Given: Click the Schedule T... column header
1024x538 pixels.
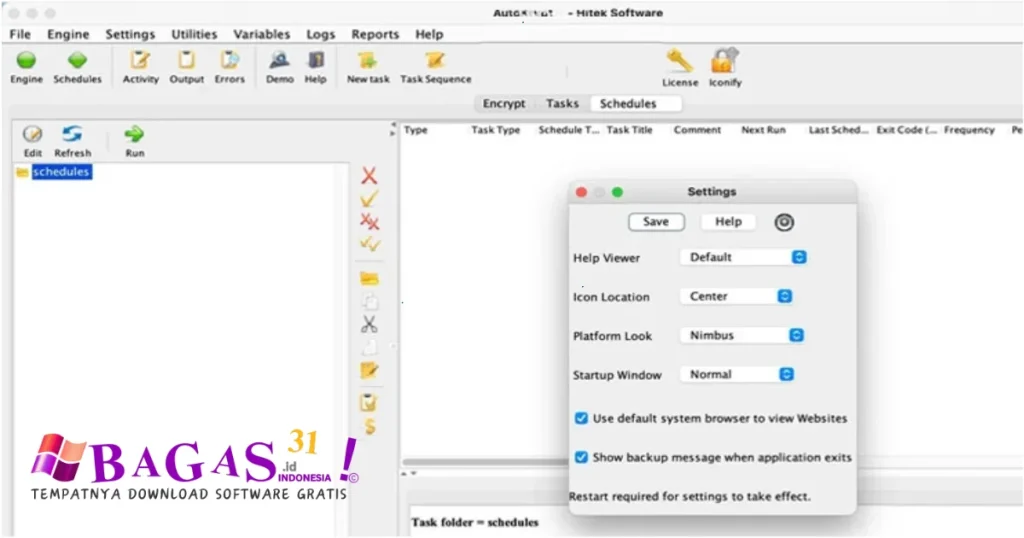Looking at the screenshot, I should tap(568, 130).
